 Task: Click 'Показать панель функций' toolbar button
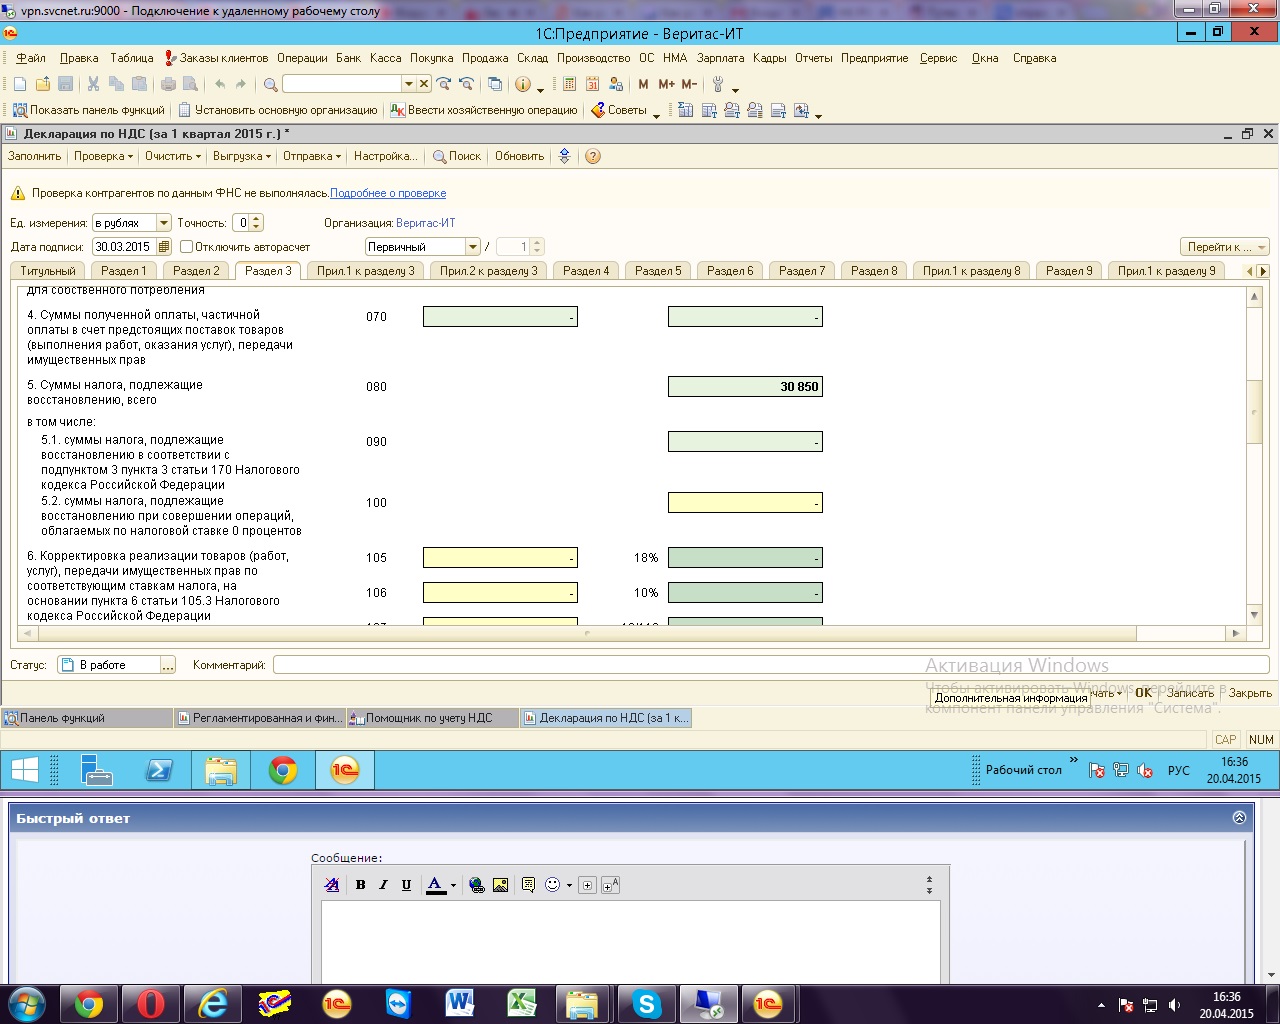pos(89,110)
